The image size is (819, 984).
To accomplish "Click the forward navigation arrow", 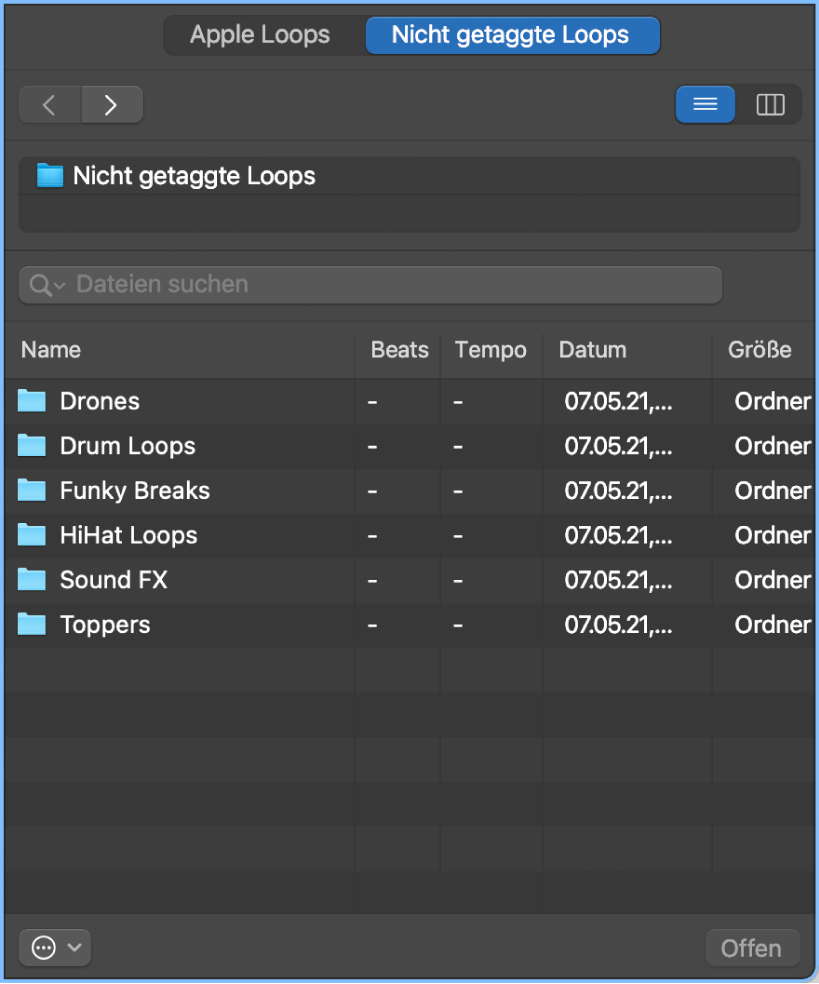I will pos(111,104).
